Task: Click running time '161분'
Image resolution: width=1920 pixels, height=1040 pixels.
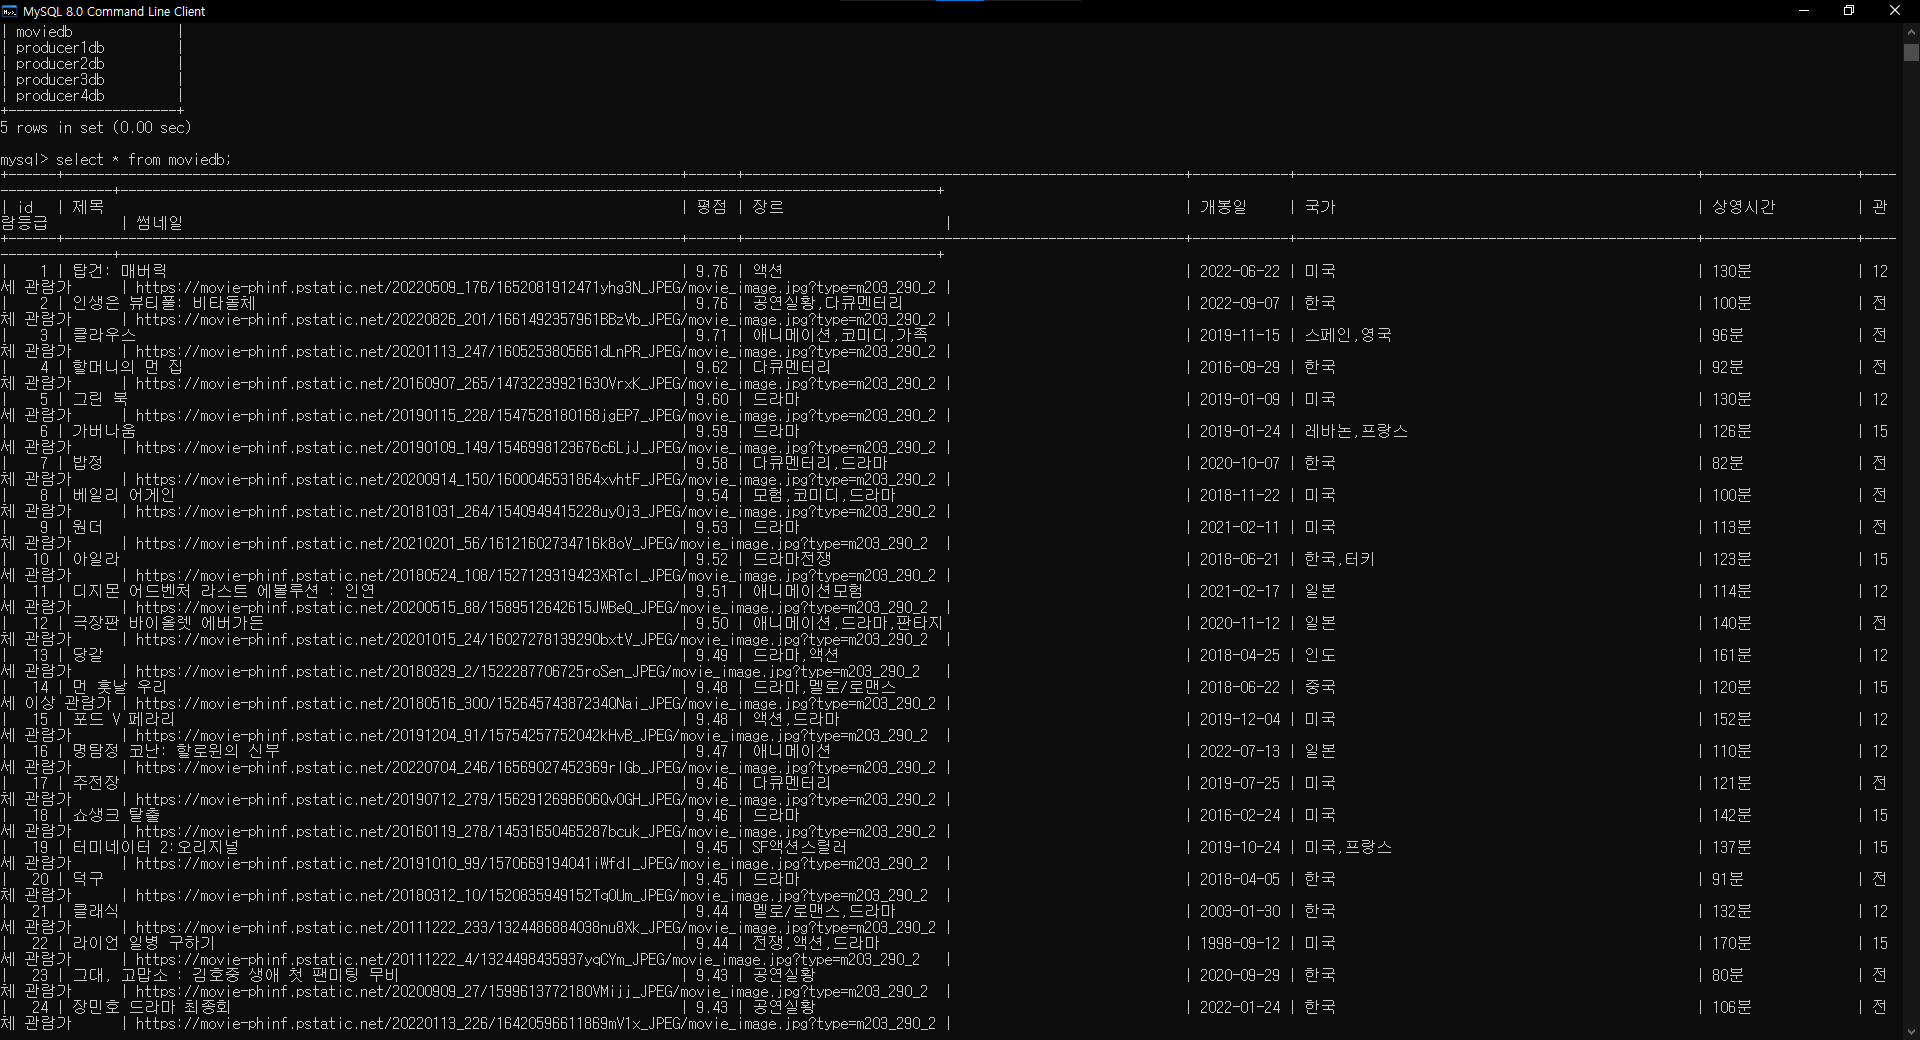Action: [x=1732, y=655]
